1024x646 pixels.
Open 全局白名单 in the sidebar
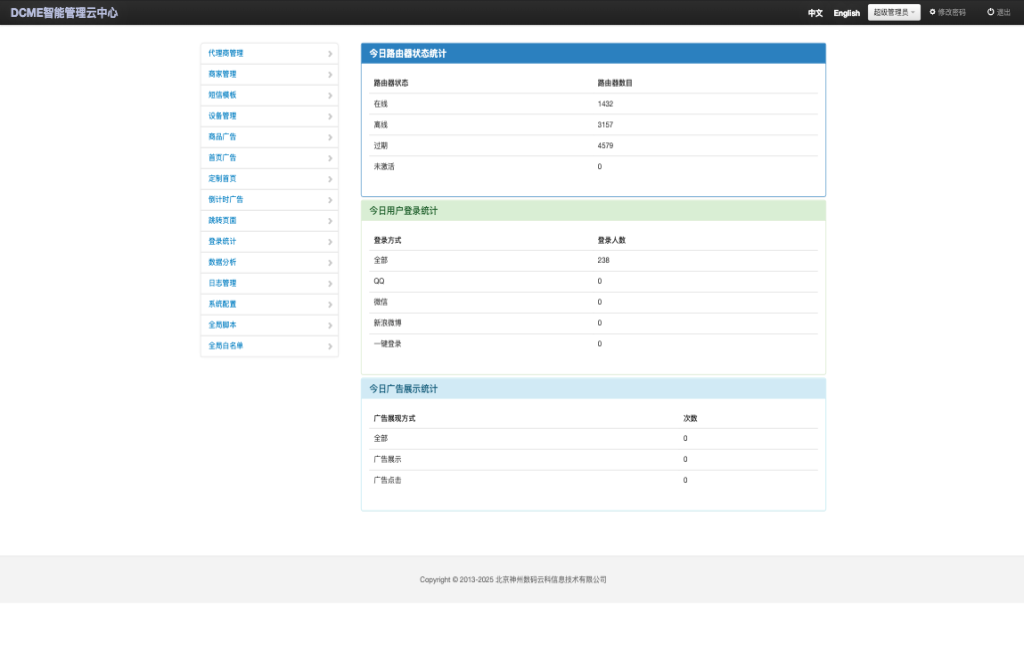pos(225,346)
